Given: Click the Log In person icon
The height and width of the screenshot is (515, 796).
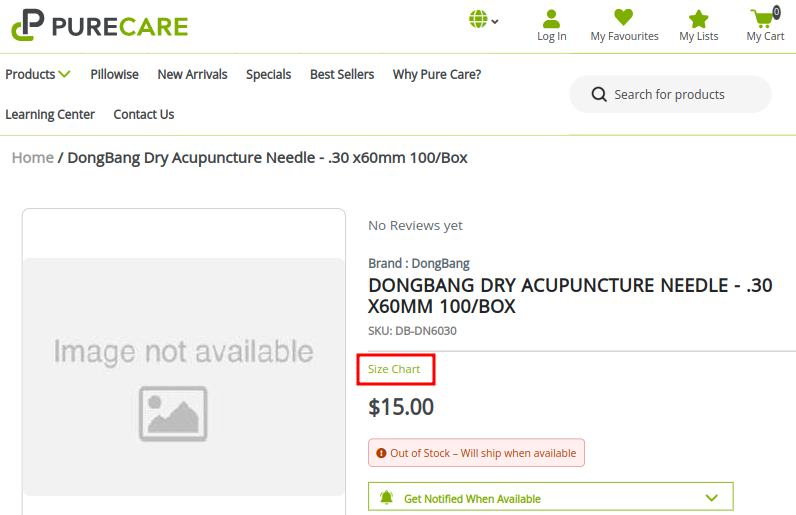Looking at the screenshot, I should click(x=551, y=19).
